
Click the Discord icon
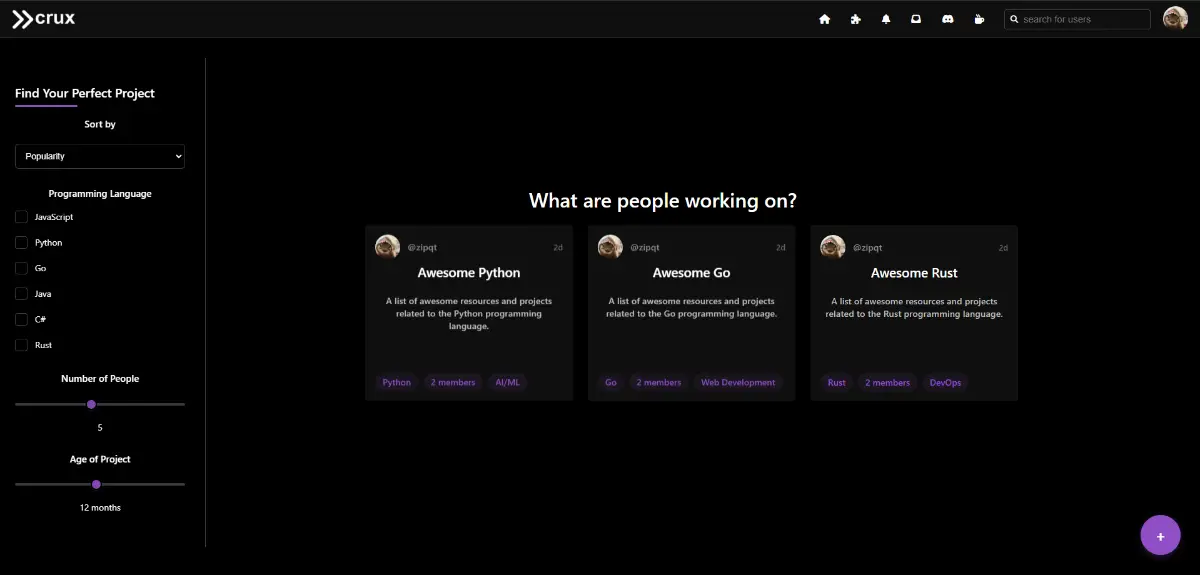947,19
